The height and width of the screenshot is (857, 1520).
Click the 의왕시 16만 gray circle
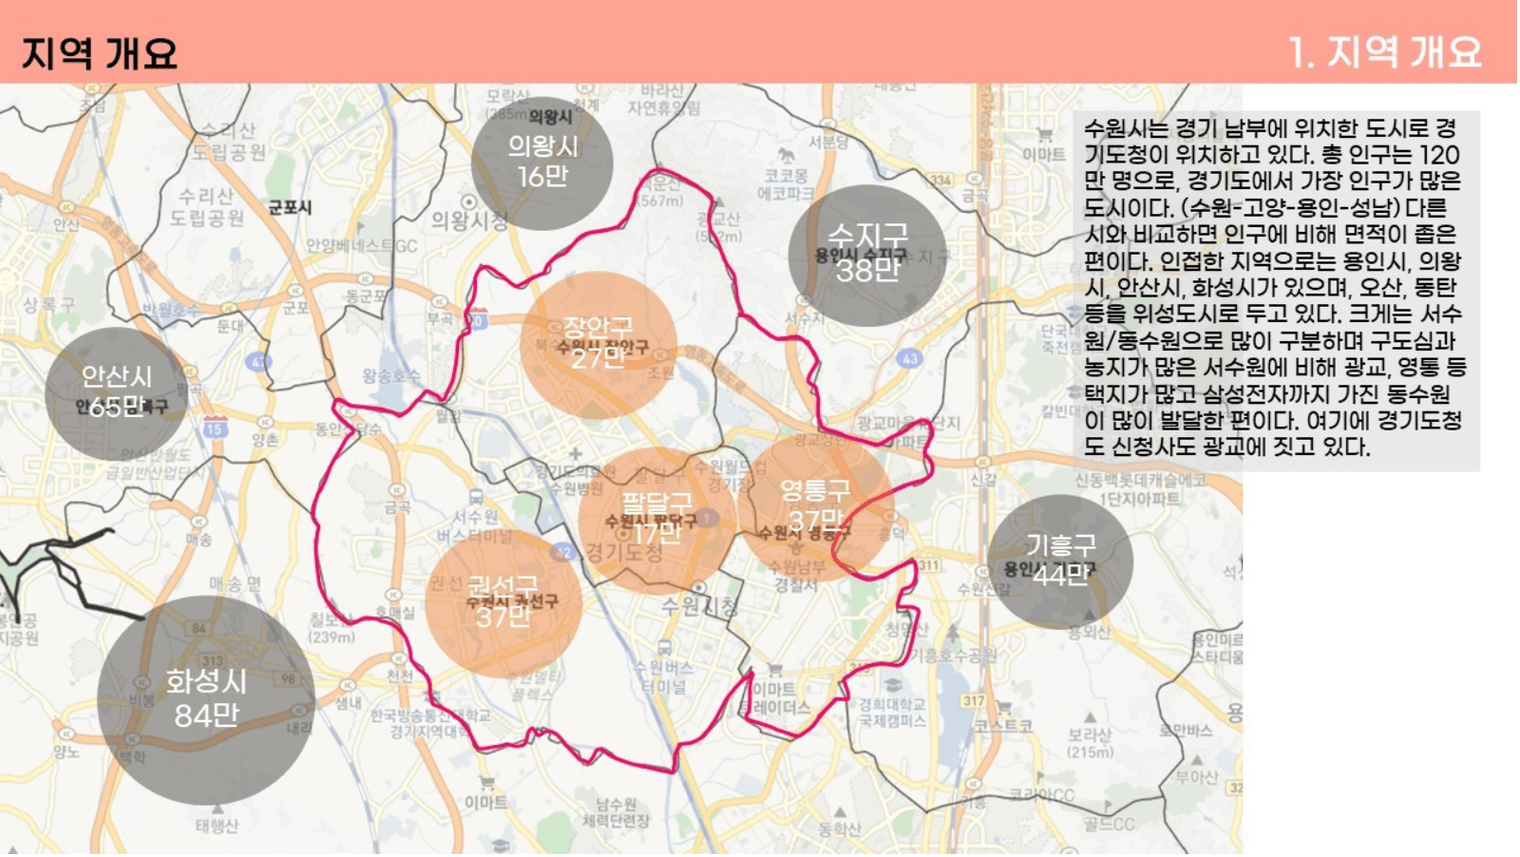[x=542, y=162]
